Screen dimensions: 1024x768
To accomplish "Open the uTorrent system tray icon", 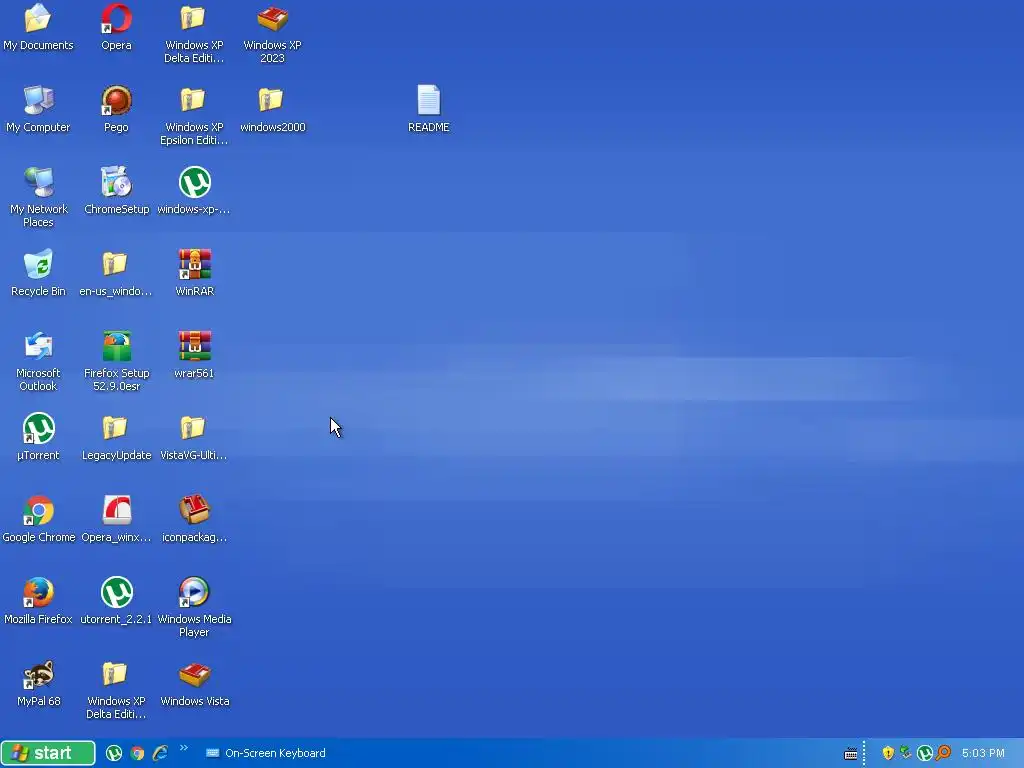I will [x=924, y=753].
